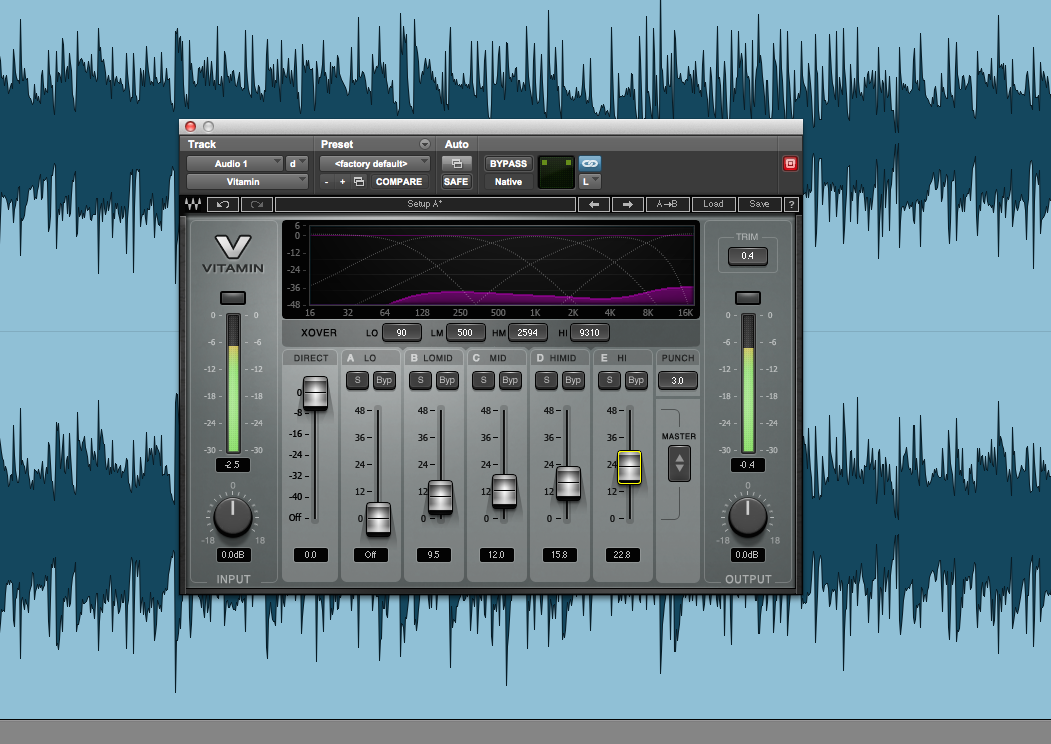Screen dimensions: 1051x744
Task: Click the Save button
Action: pyautogui.click(x=759, y=204)
